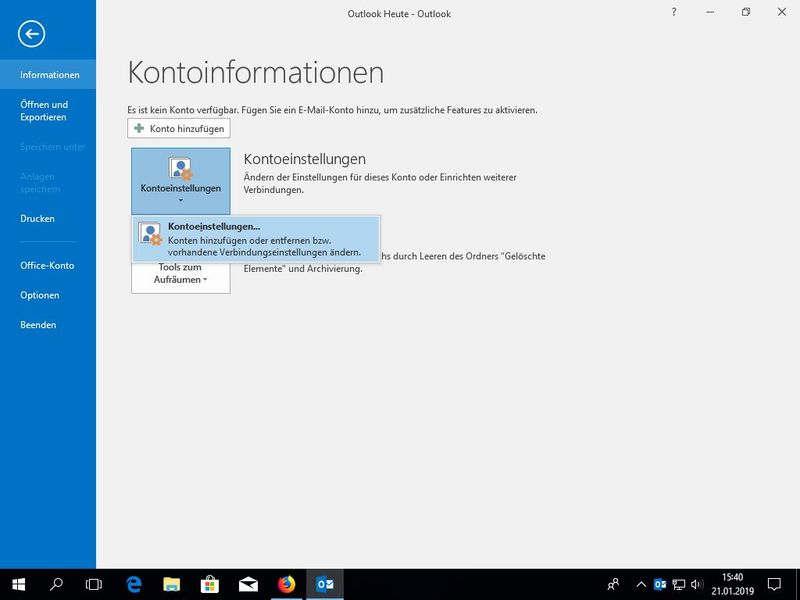The image size is (800, 600).
Task: Launch Microsoft Edge from taskbar
Action: (134, 584)
